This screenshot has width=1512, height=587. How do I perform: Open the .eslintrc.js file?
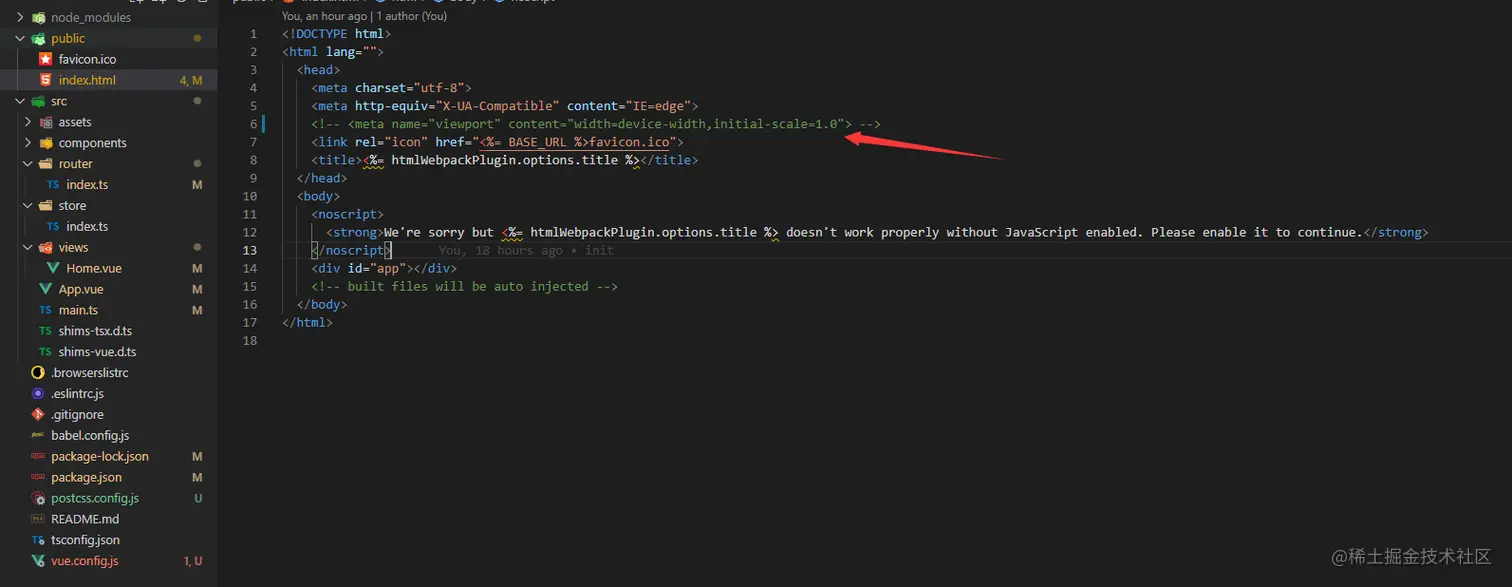point(78,394)
